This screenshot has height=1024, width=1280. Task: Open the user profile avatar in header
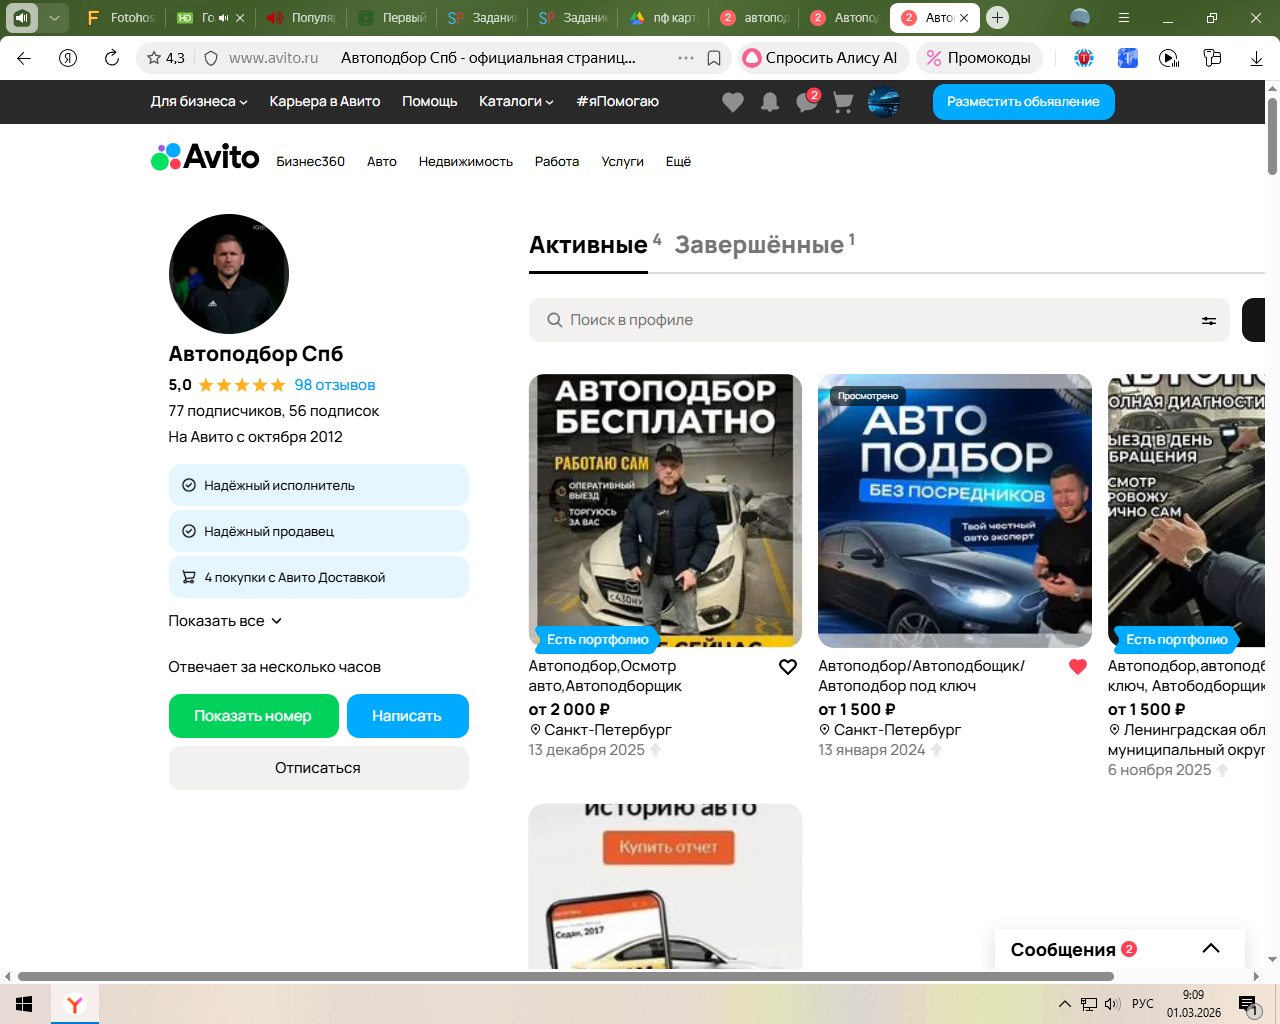click(884, 102)
